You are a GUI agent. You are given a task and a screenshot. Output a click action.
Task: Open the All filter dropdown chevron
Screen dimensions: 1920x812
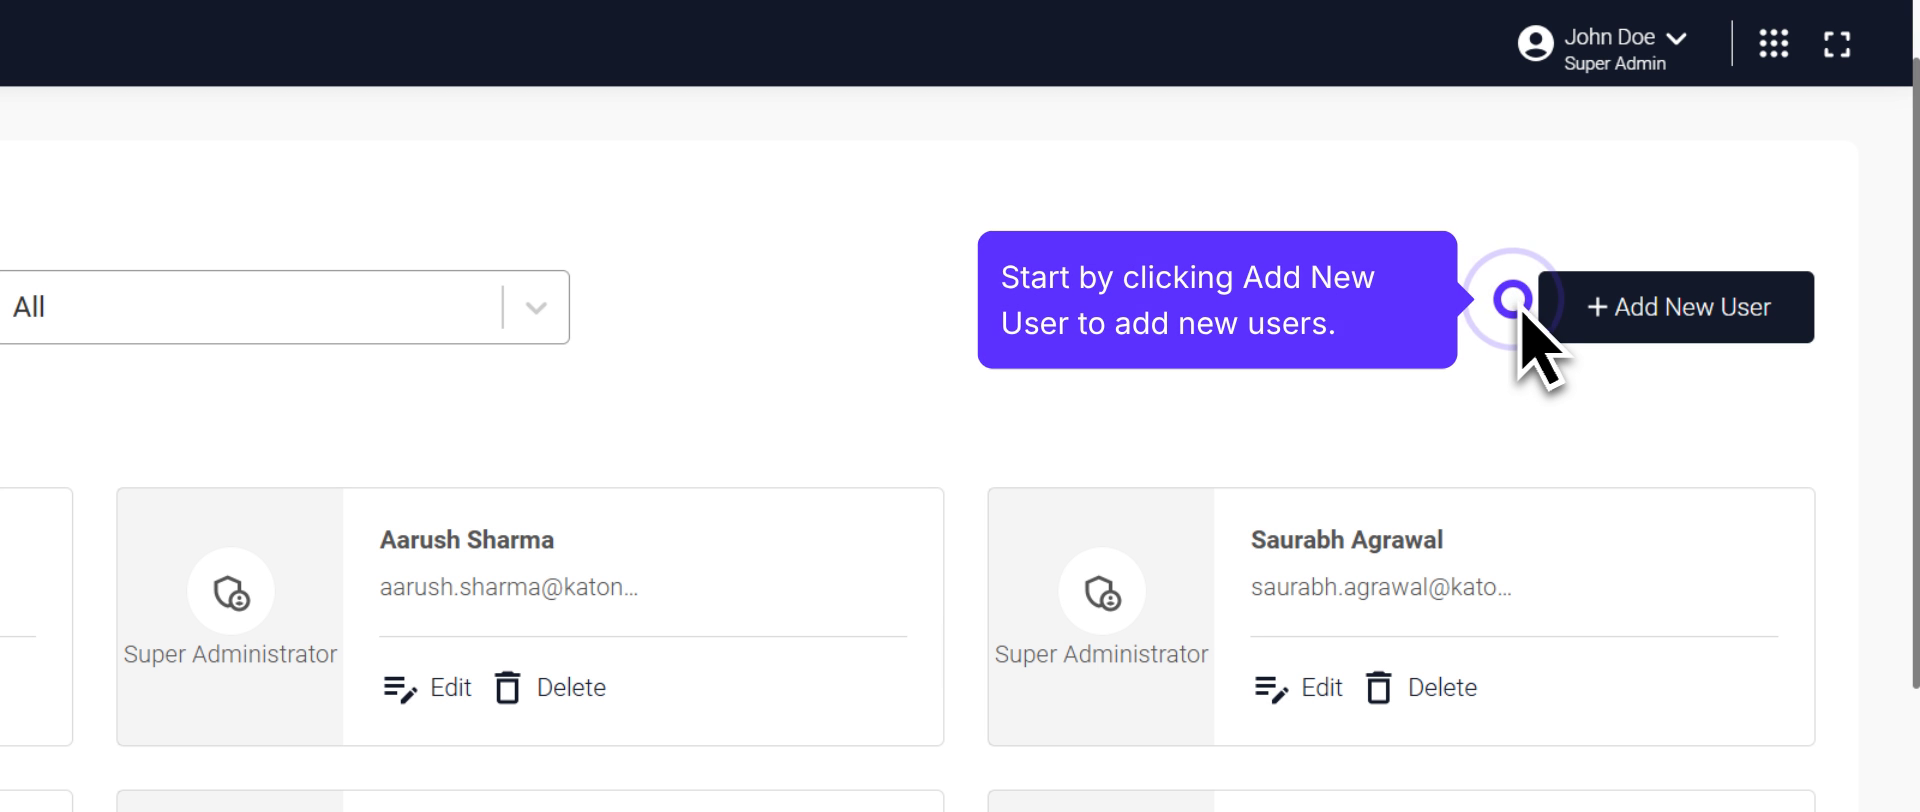(x=536, y=308)
